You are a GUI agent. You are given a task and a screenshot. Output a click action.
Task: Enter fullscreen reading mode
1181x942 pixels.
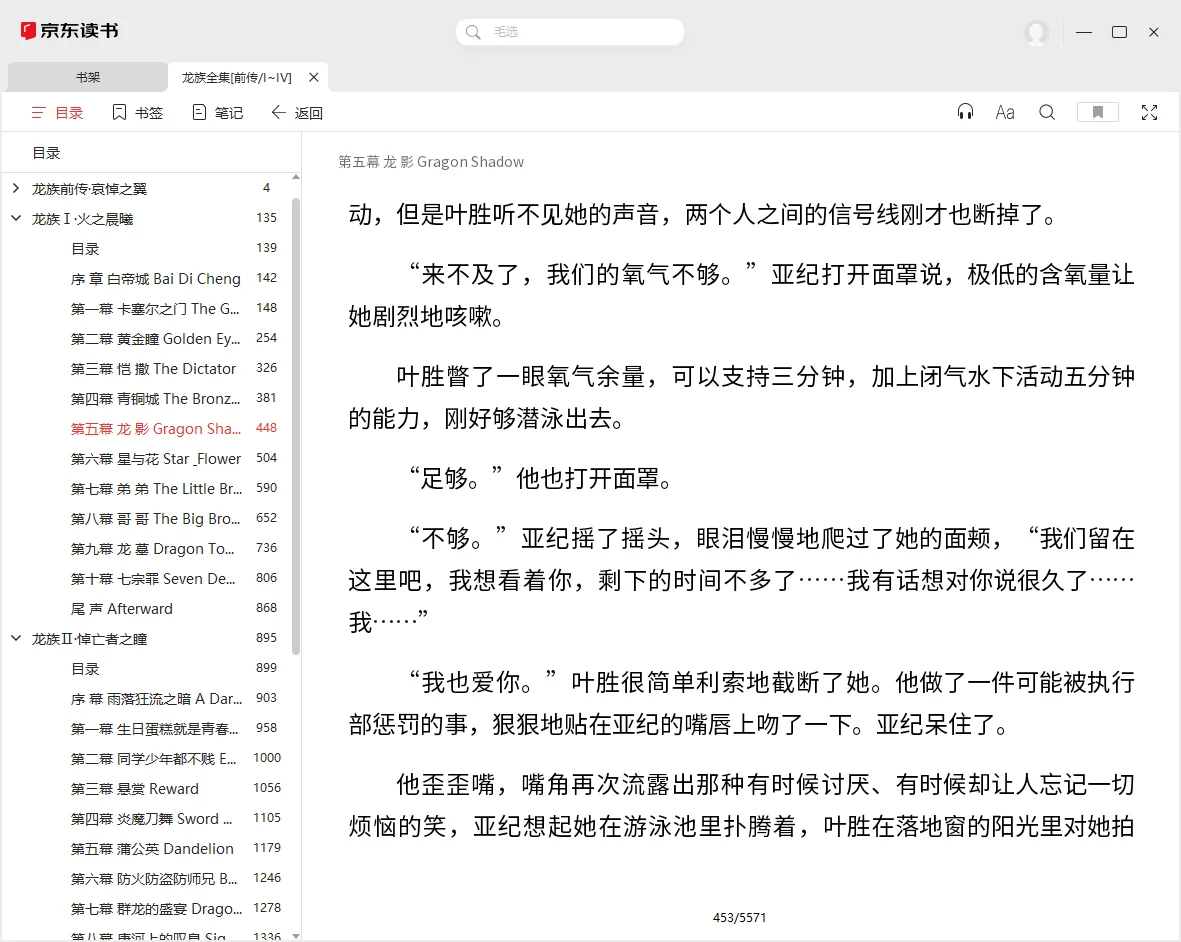pyautogui.click(x=1149, y=112)
